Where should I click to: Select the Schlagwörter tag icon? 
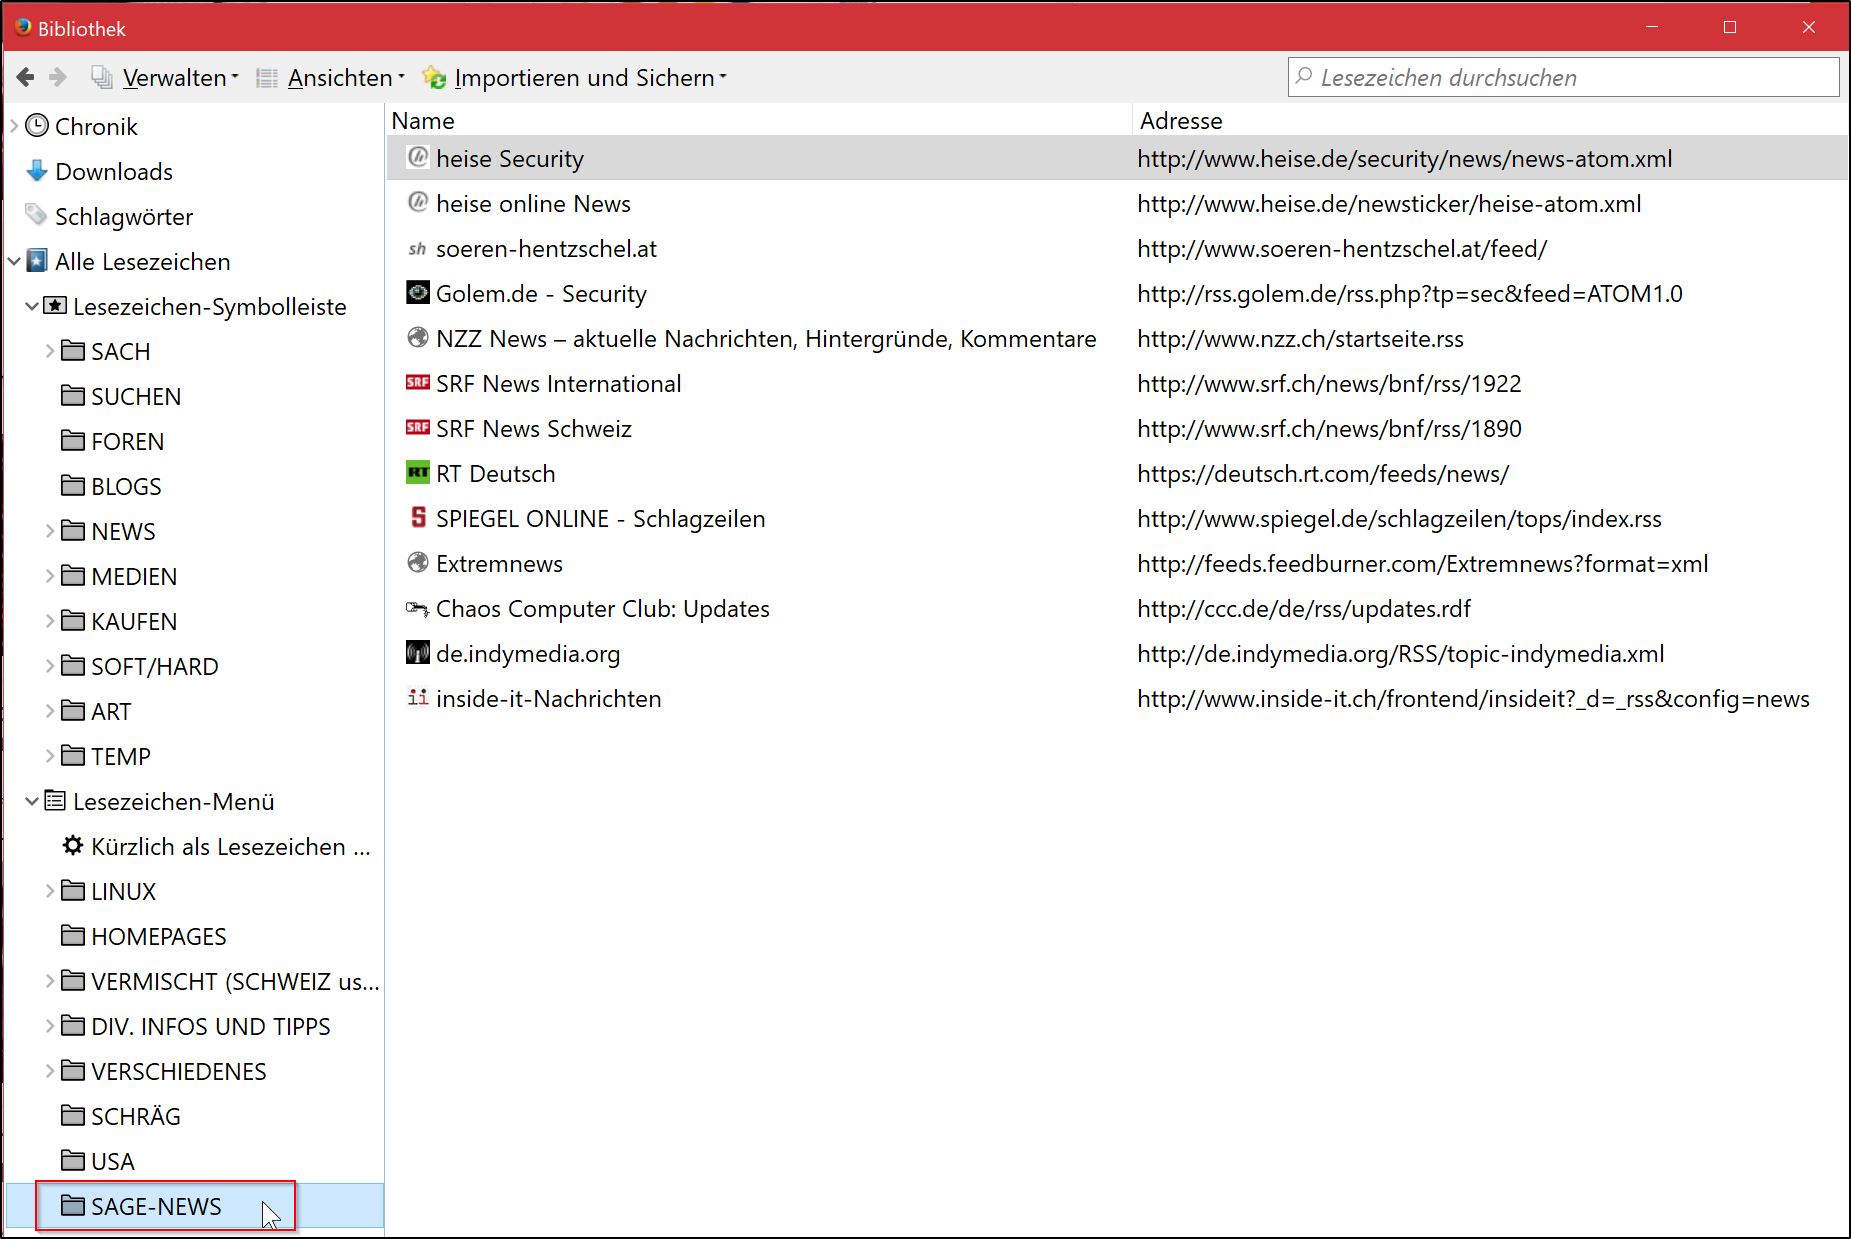(x=37, y=216)
